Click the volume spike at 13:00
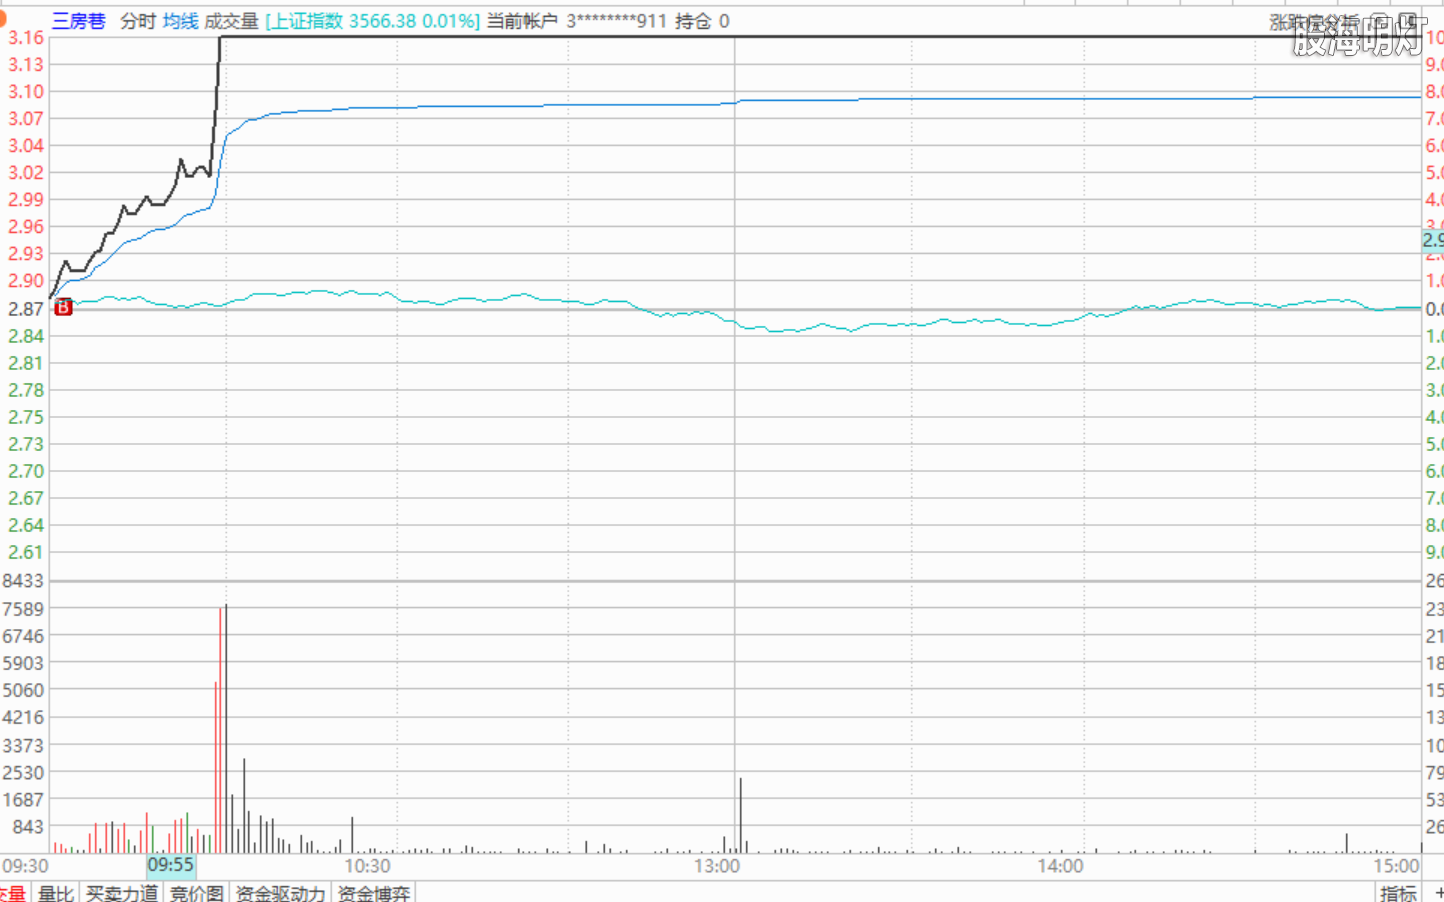This screenshot has height=902, width=1444. [x=741, y=815]
